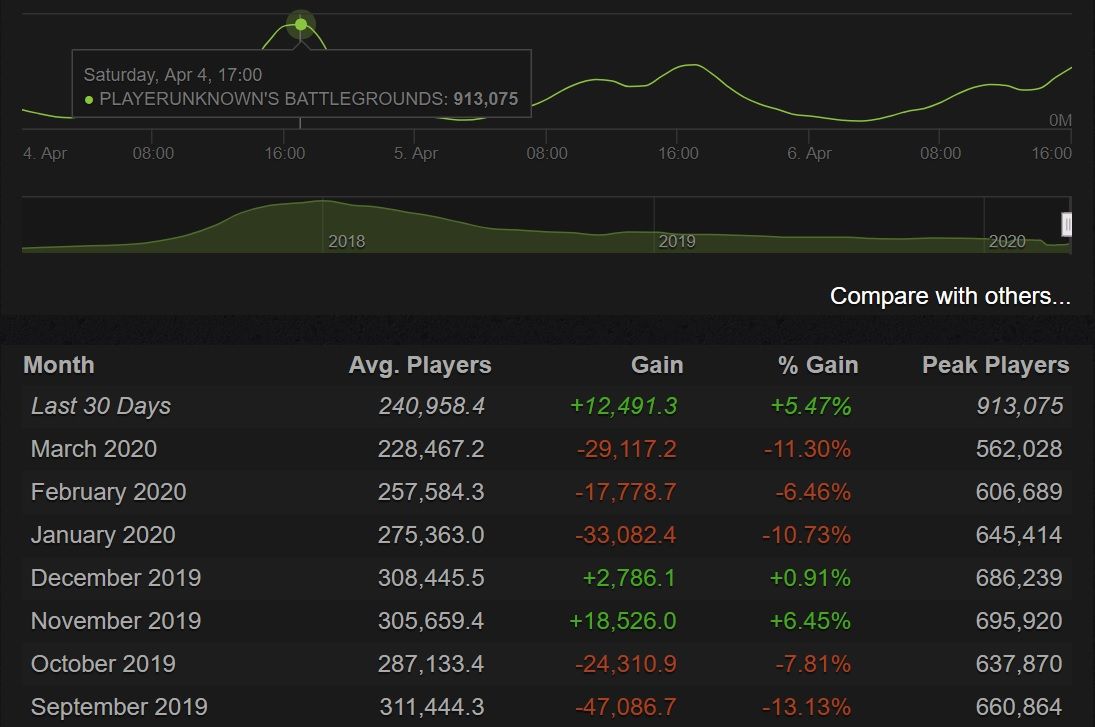Select peak players 913,075 in Last 30 Days row
The height and width of the screenshot is (727, 1095).
(x=1020, y=406)
